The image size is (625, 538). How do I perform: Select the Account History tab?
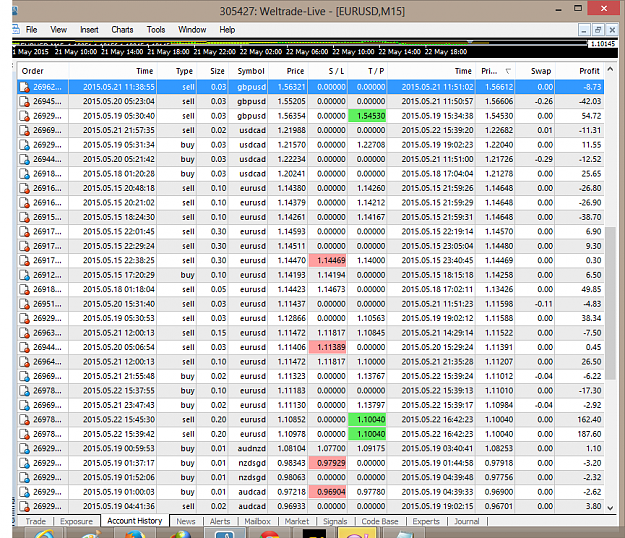135,521
